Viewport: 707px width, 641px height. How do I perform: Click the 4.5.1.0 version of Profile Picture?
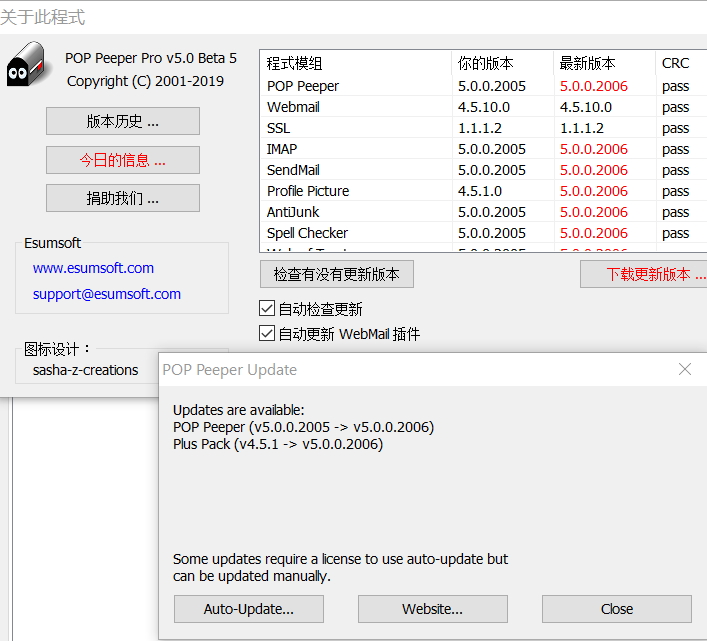pyautogui.click(x=480, y=191)
